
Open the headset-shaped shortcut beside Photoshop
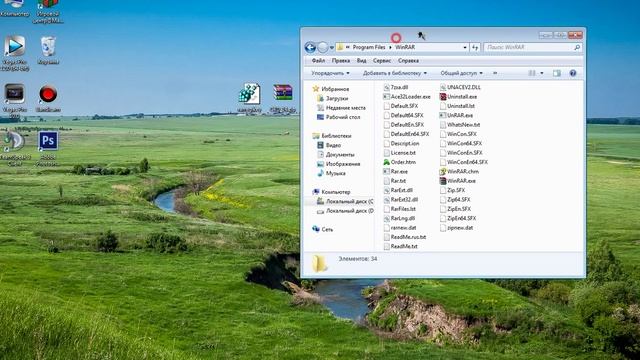(x=14, y=141)
